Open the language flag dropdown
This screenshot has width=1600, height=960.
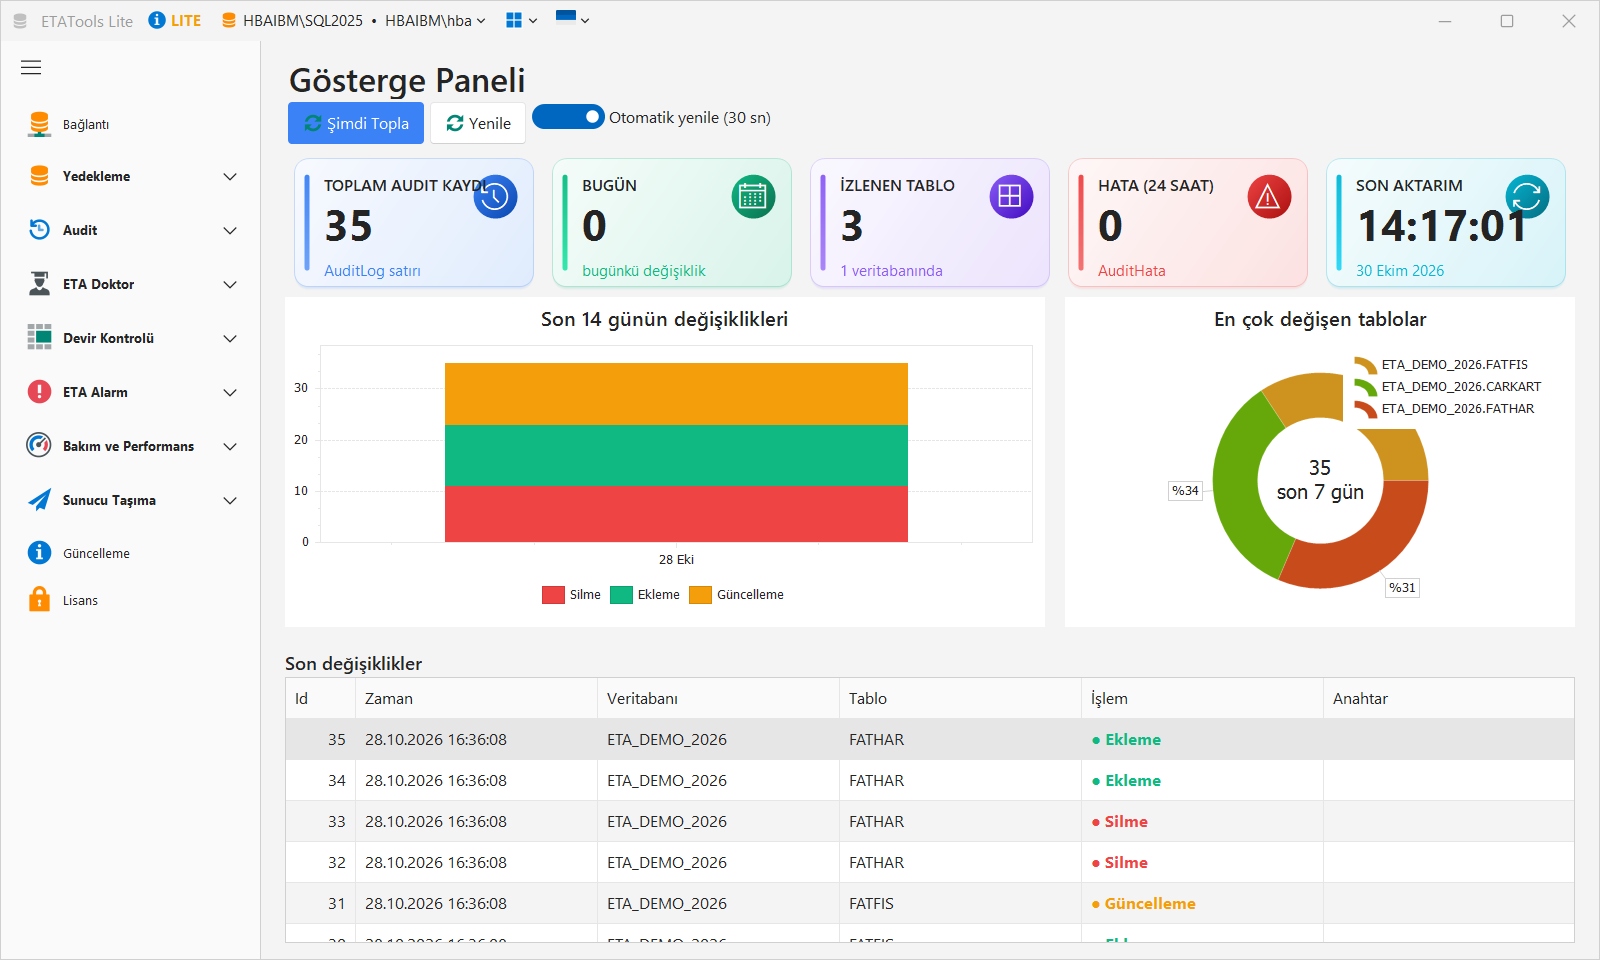(572, 18)
